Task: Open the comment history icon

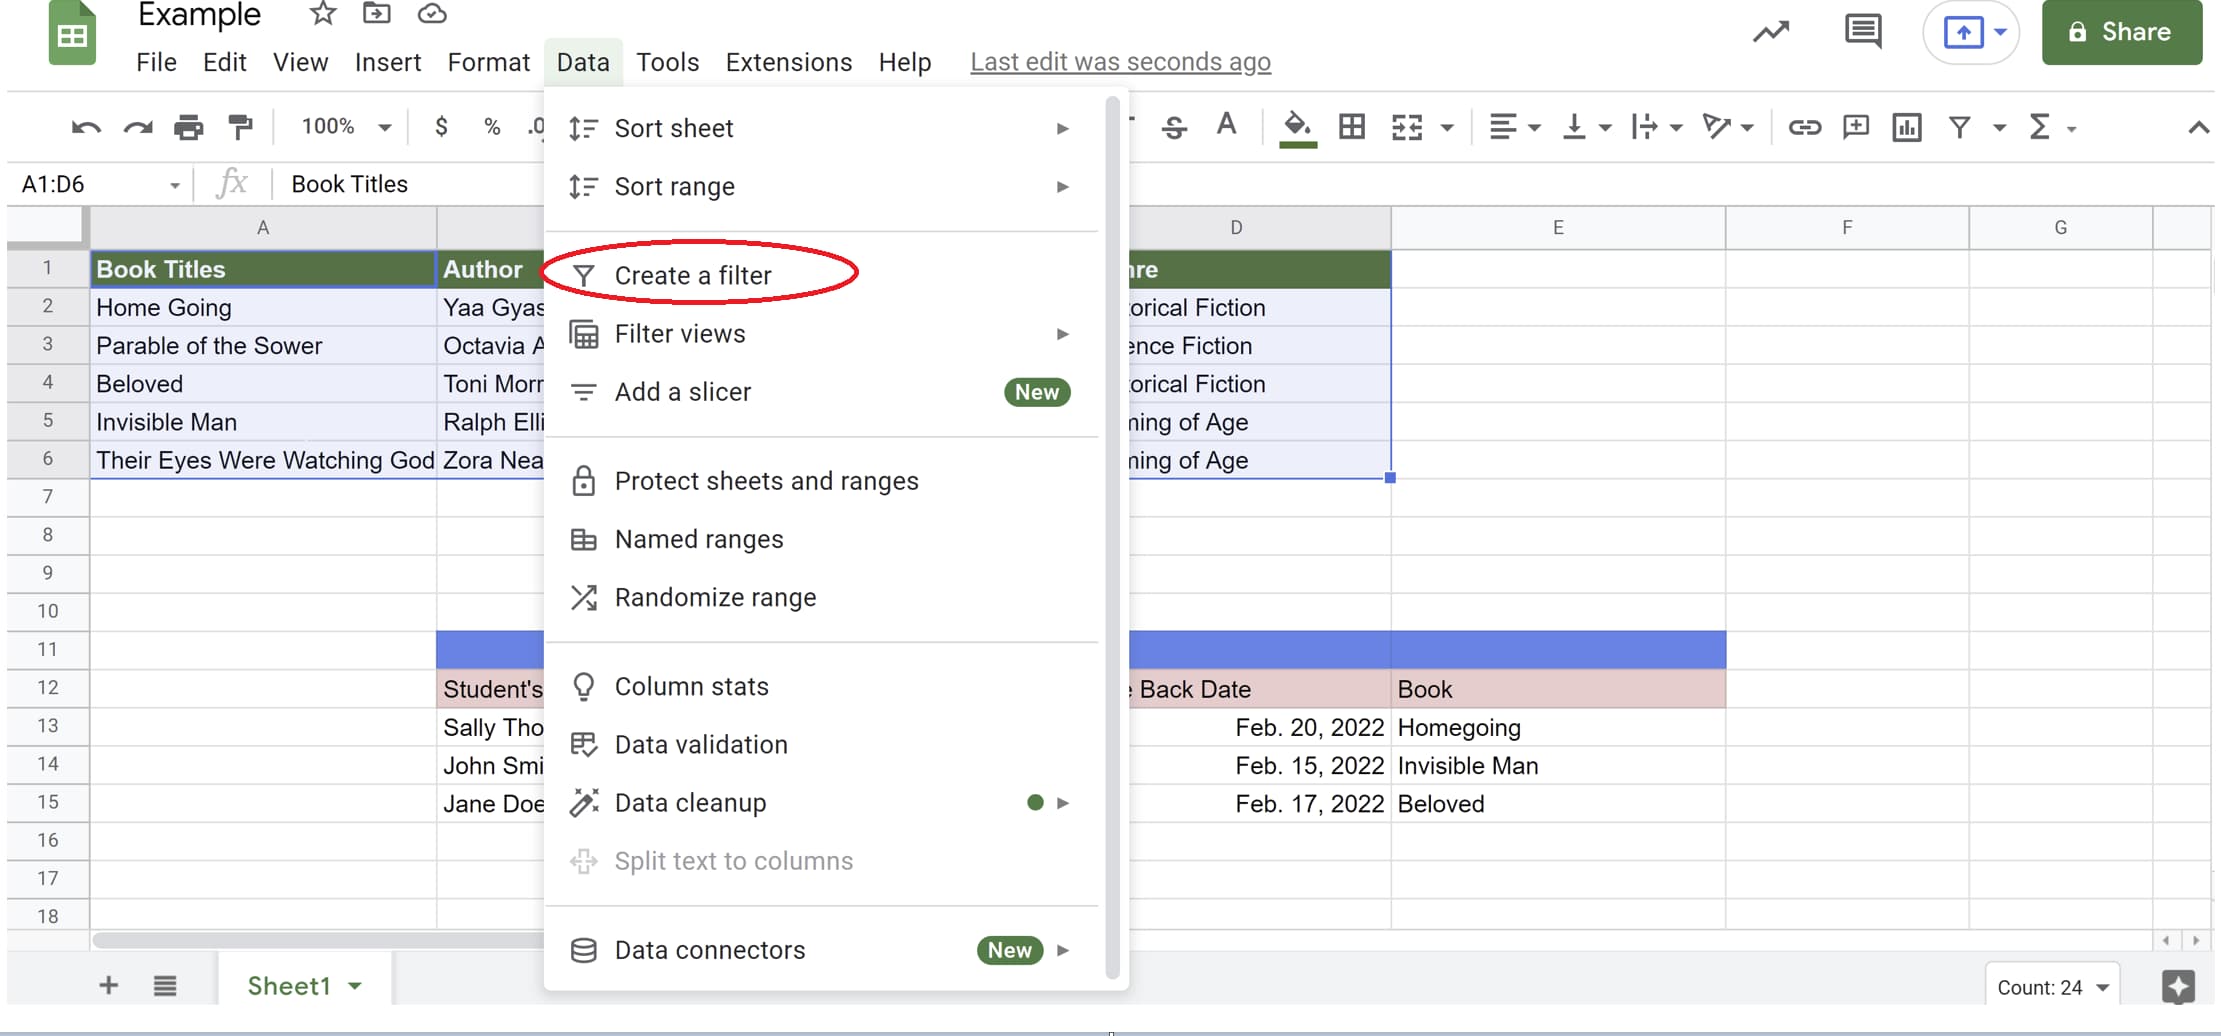Action: (x=1862, y=32)
